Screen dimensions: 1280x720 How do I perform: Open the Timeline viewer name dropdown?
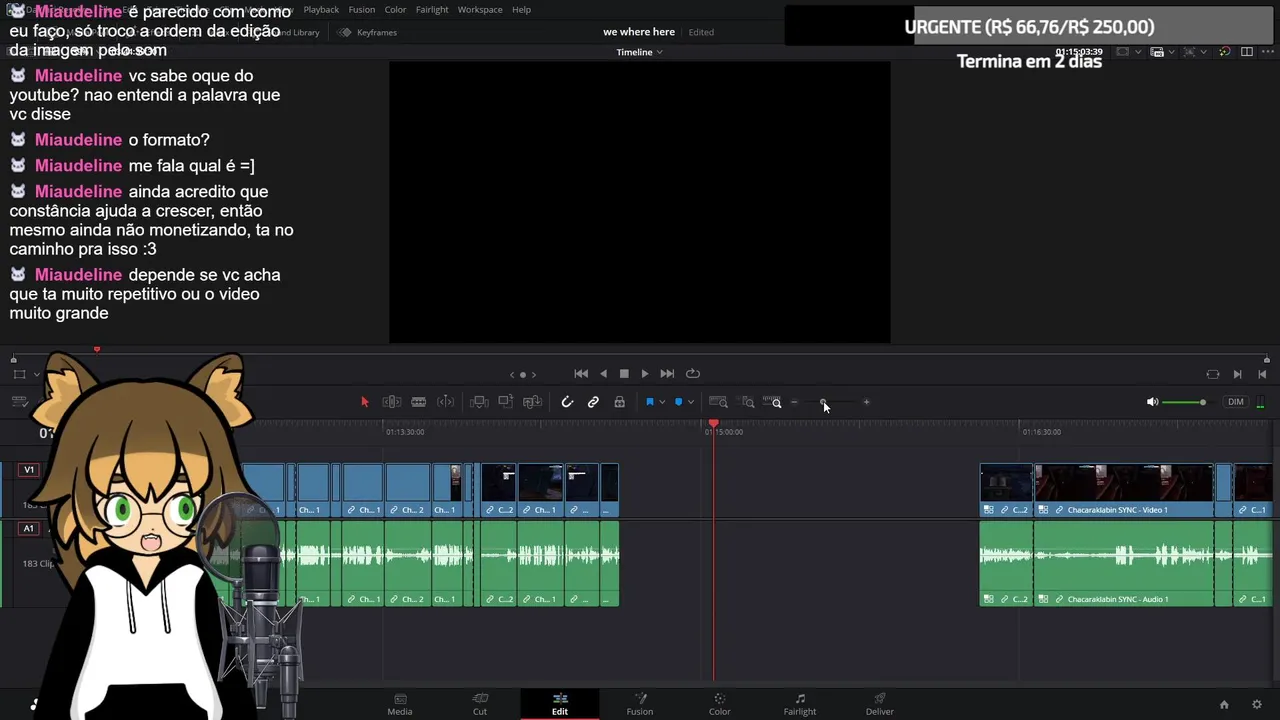[639, 52]
